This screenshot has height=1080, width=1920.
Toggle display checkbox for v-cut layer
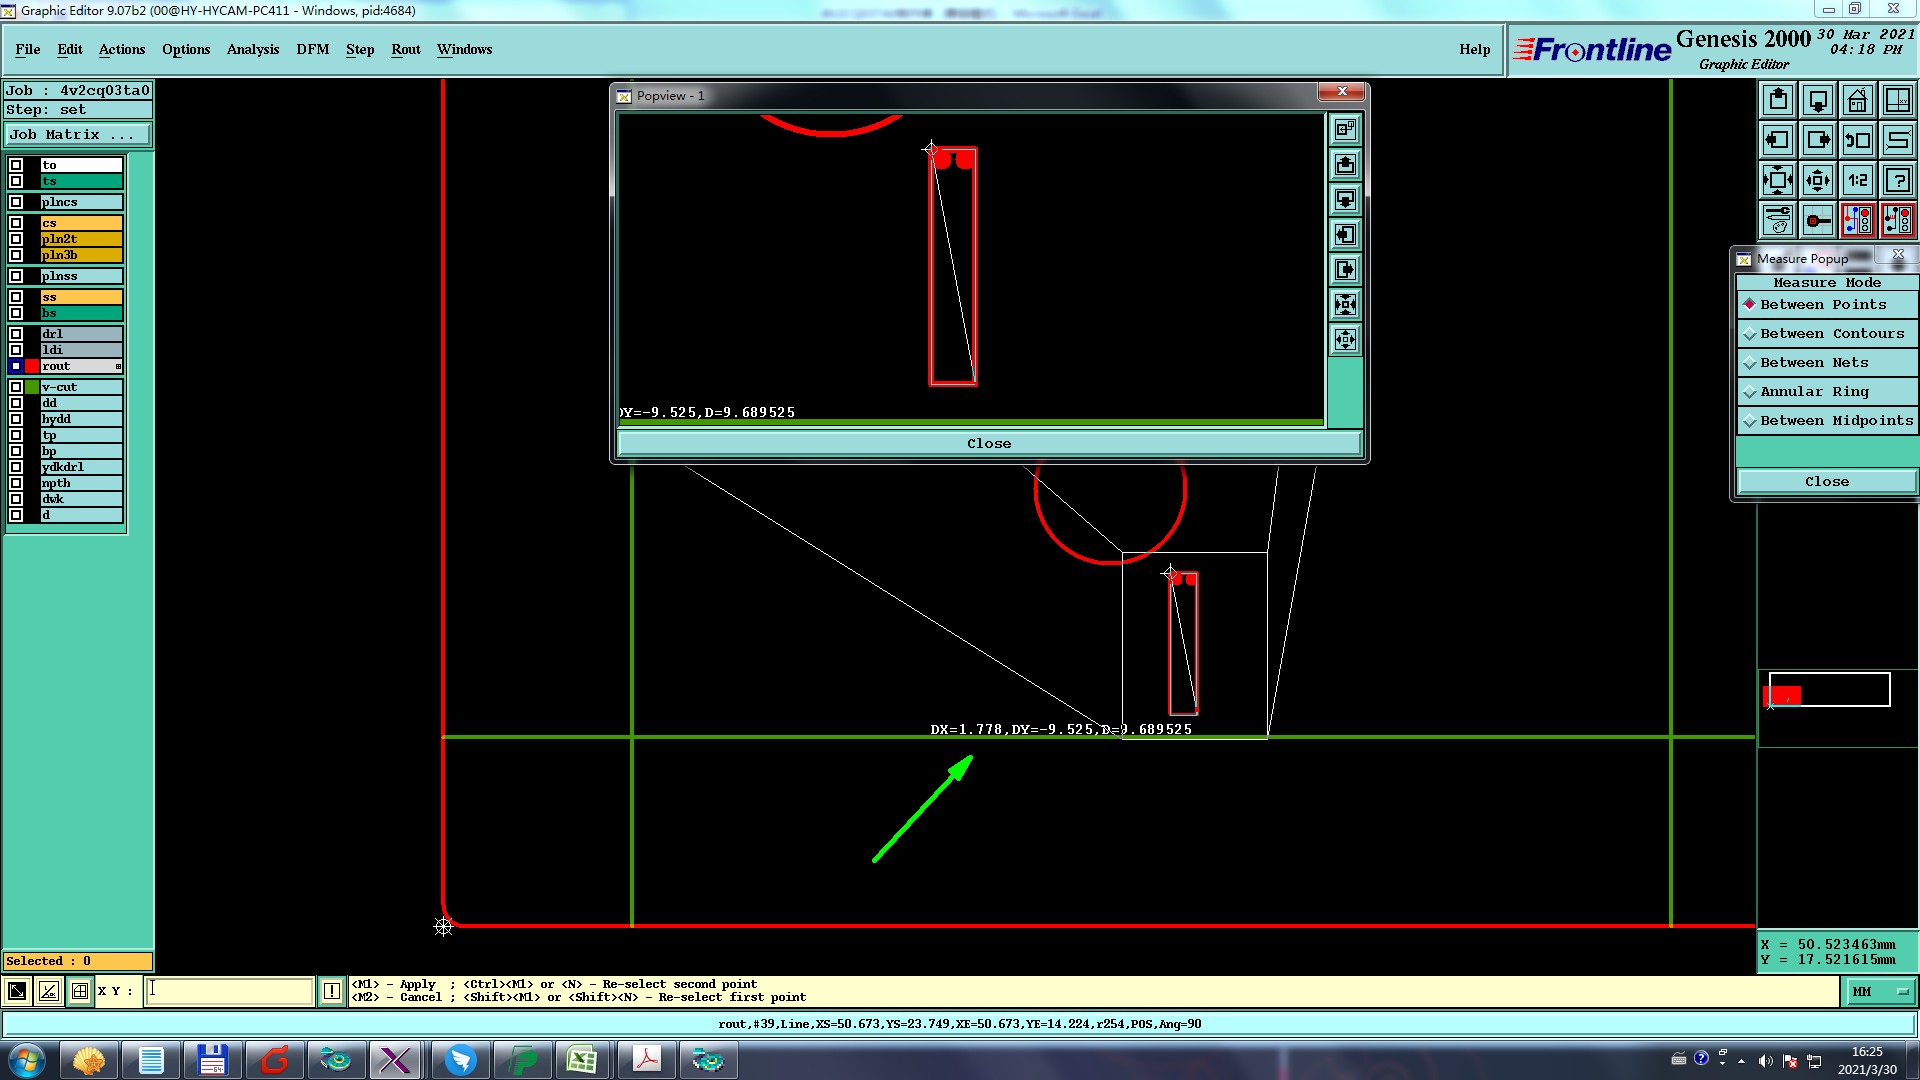coord(16,387)
